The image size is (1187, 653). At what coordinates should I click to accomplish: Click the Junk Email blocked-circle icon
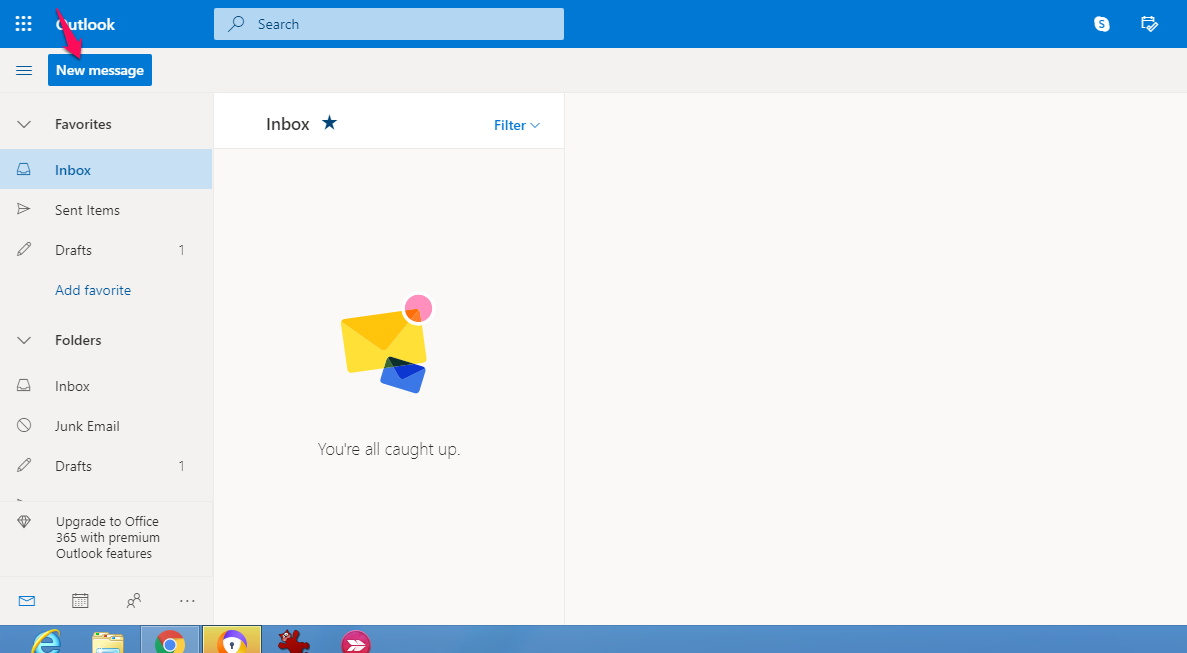(x=24, y=425)
